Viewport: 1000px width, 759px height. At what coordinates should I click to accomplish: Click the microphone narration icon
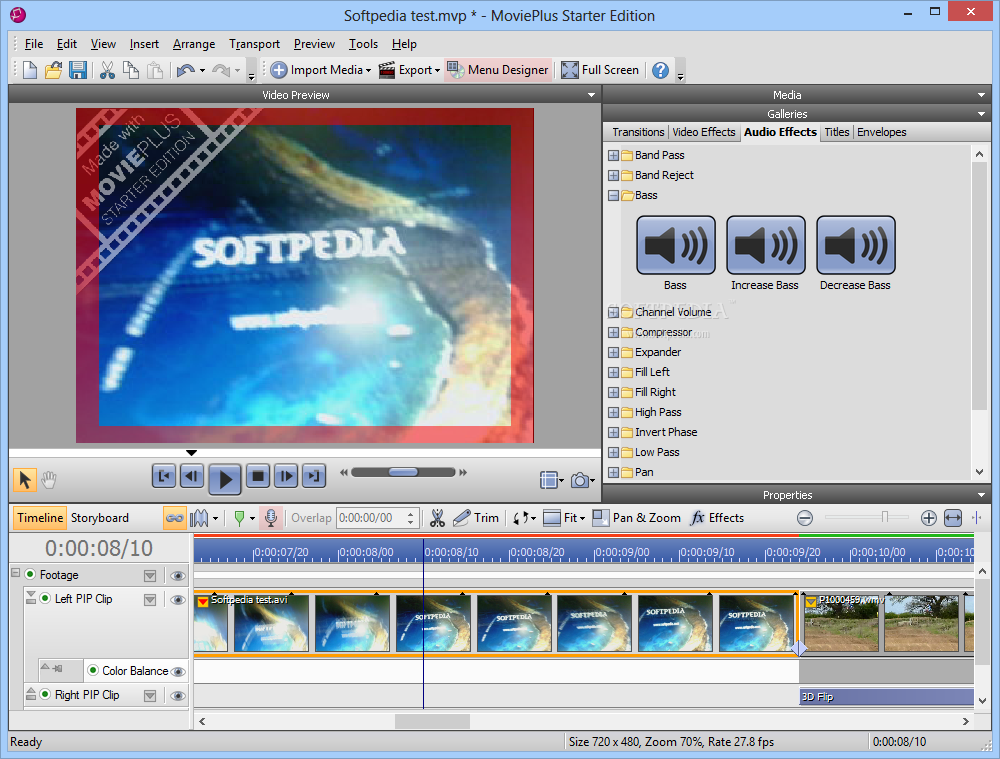pyautogui.click(x=271, y=518)
